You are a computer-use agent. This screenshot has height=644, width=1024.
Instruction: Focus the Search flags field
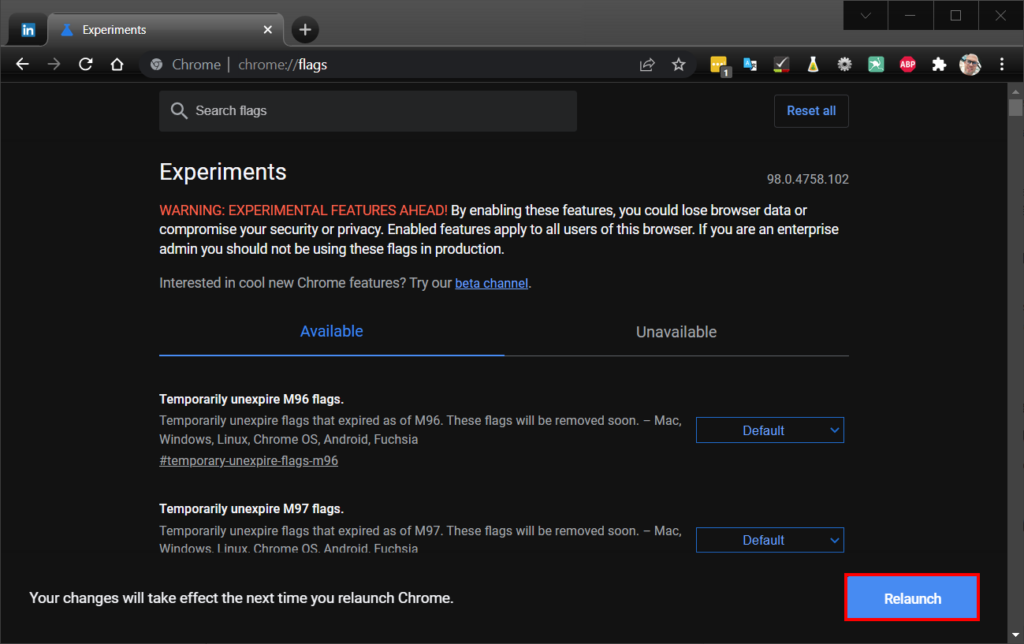tap(368, 111)
